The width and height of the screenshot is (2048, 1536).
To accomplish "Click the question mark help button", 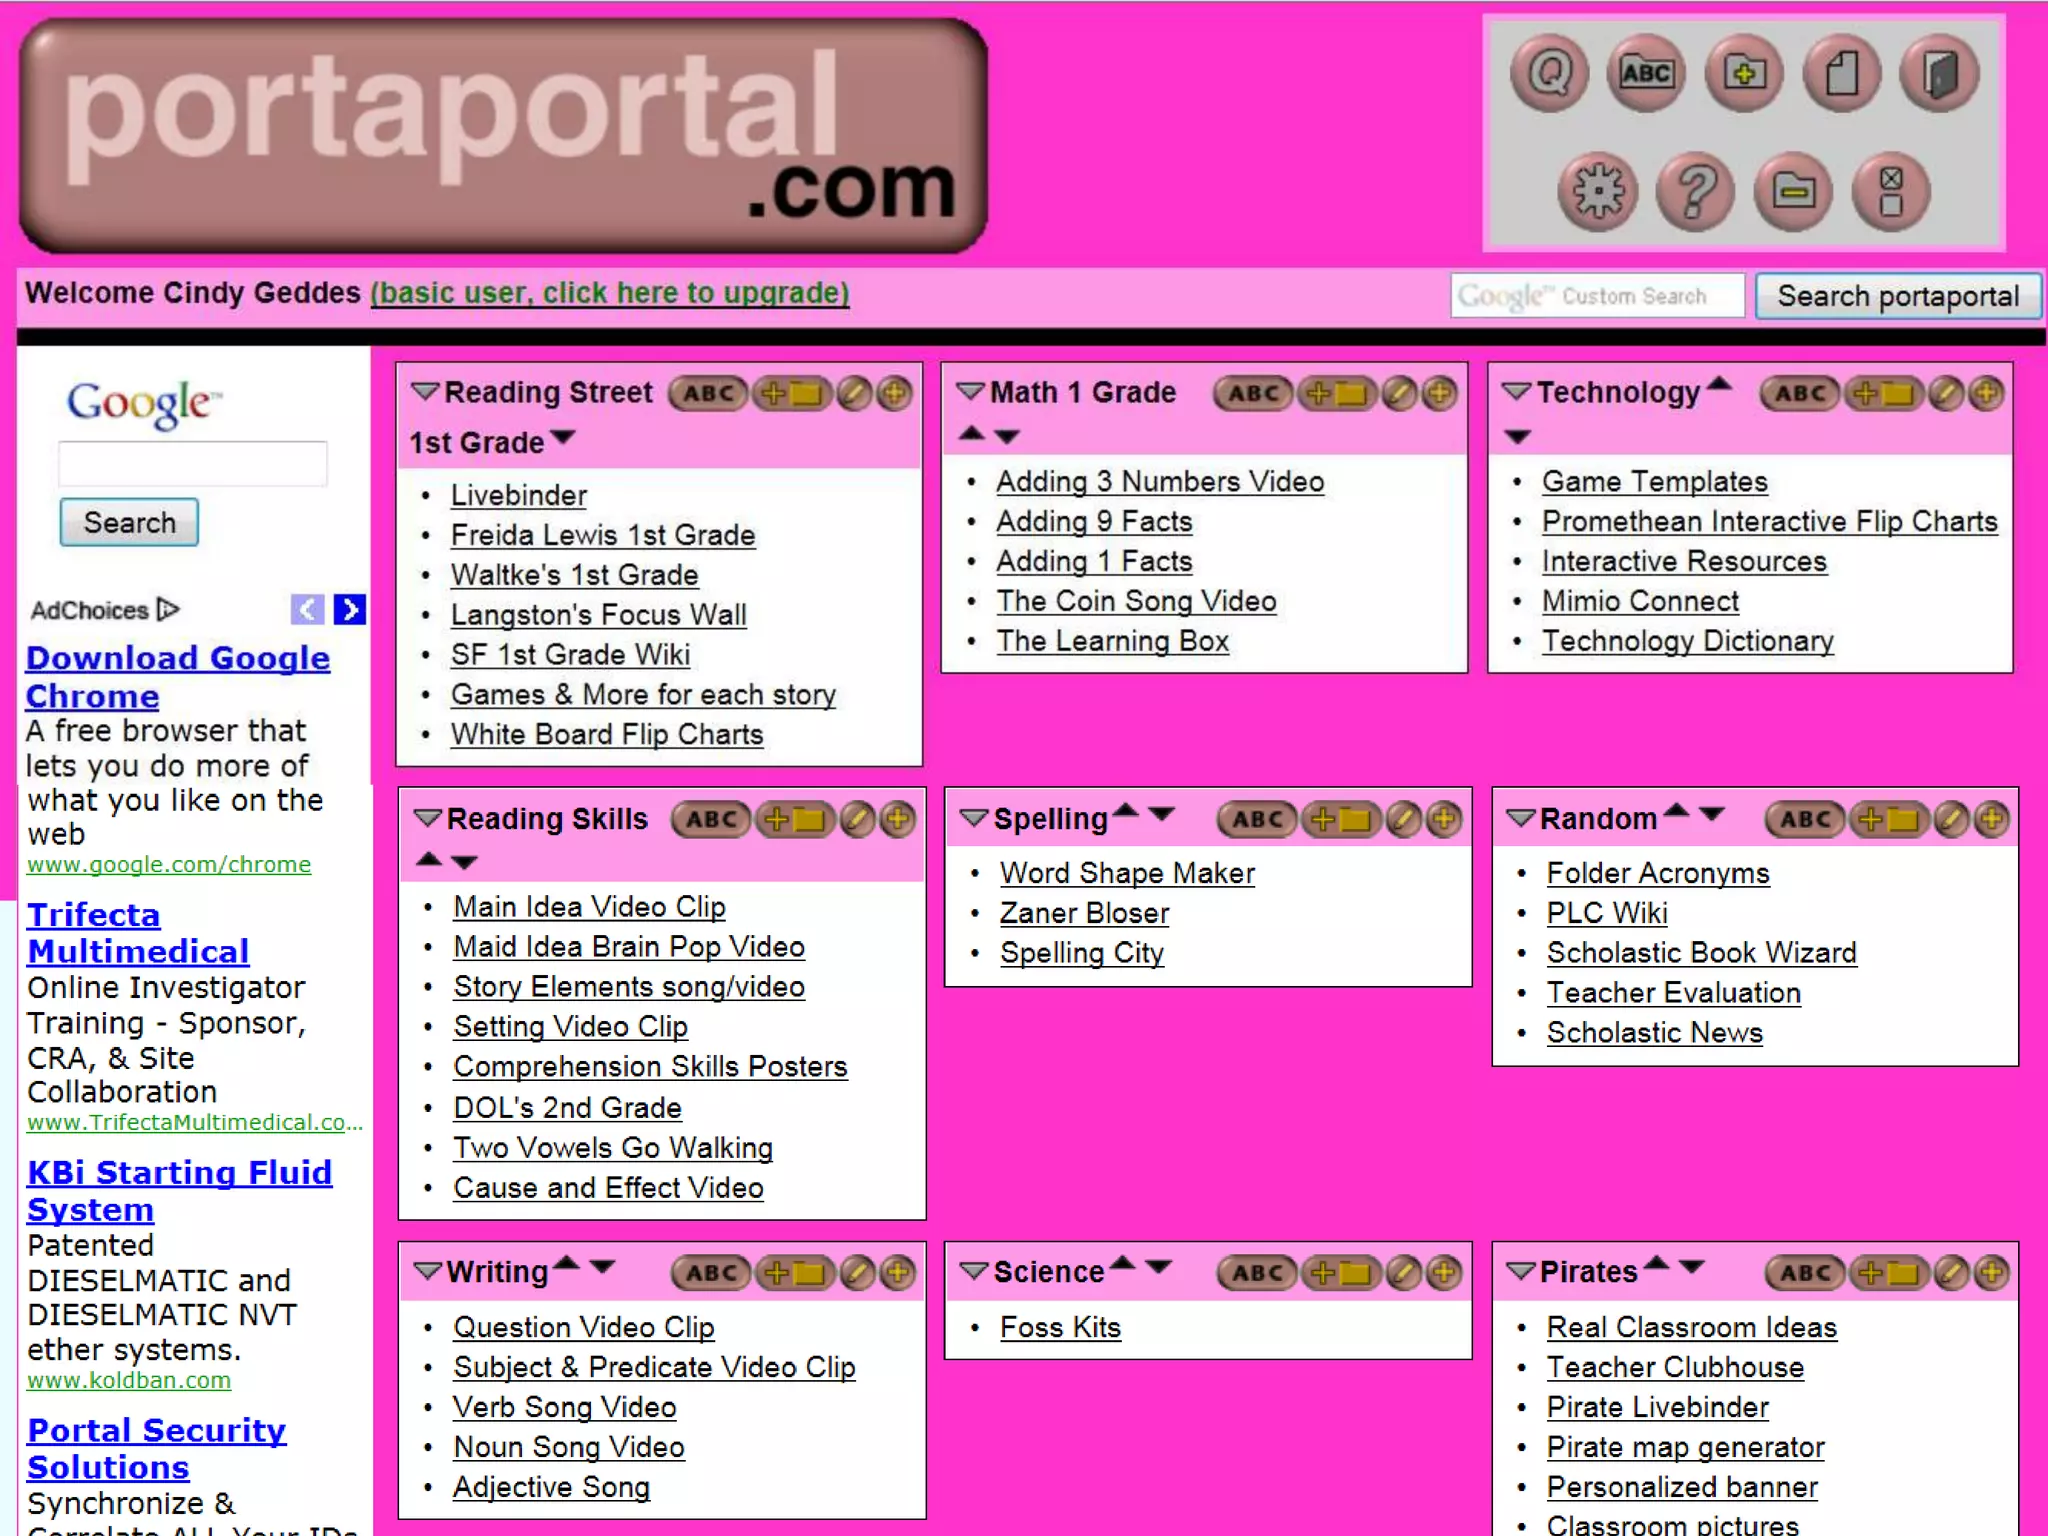I will [1695, 190].
